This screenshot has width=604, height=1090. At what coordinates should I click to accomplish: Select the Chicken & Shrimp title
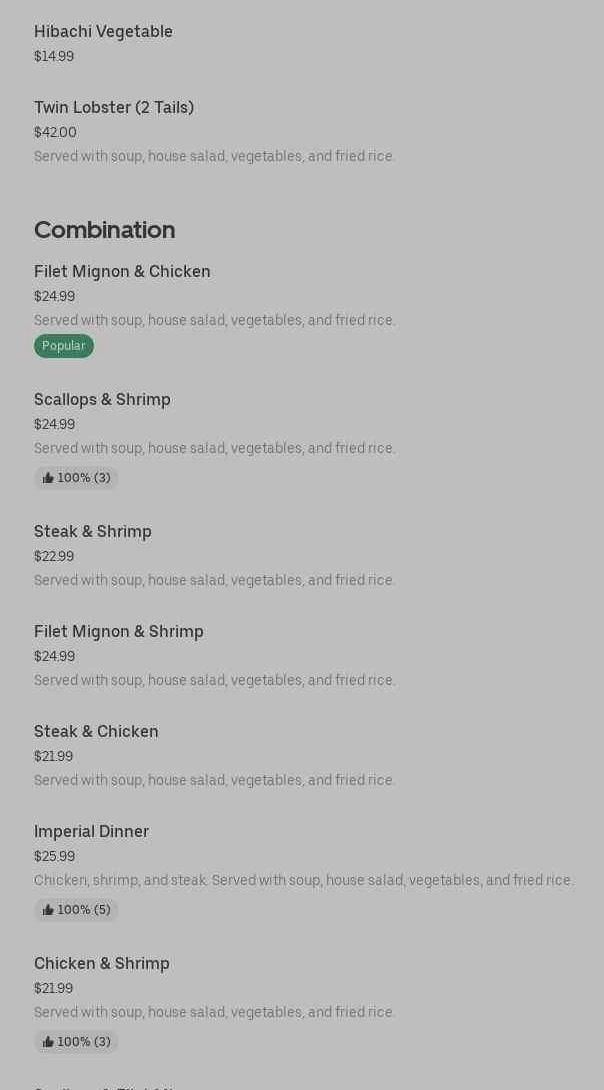point(102,964)
